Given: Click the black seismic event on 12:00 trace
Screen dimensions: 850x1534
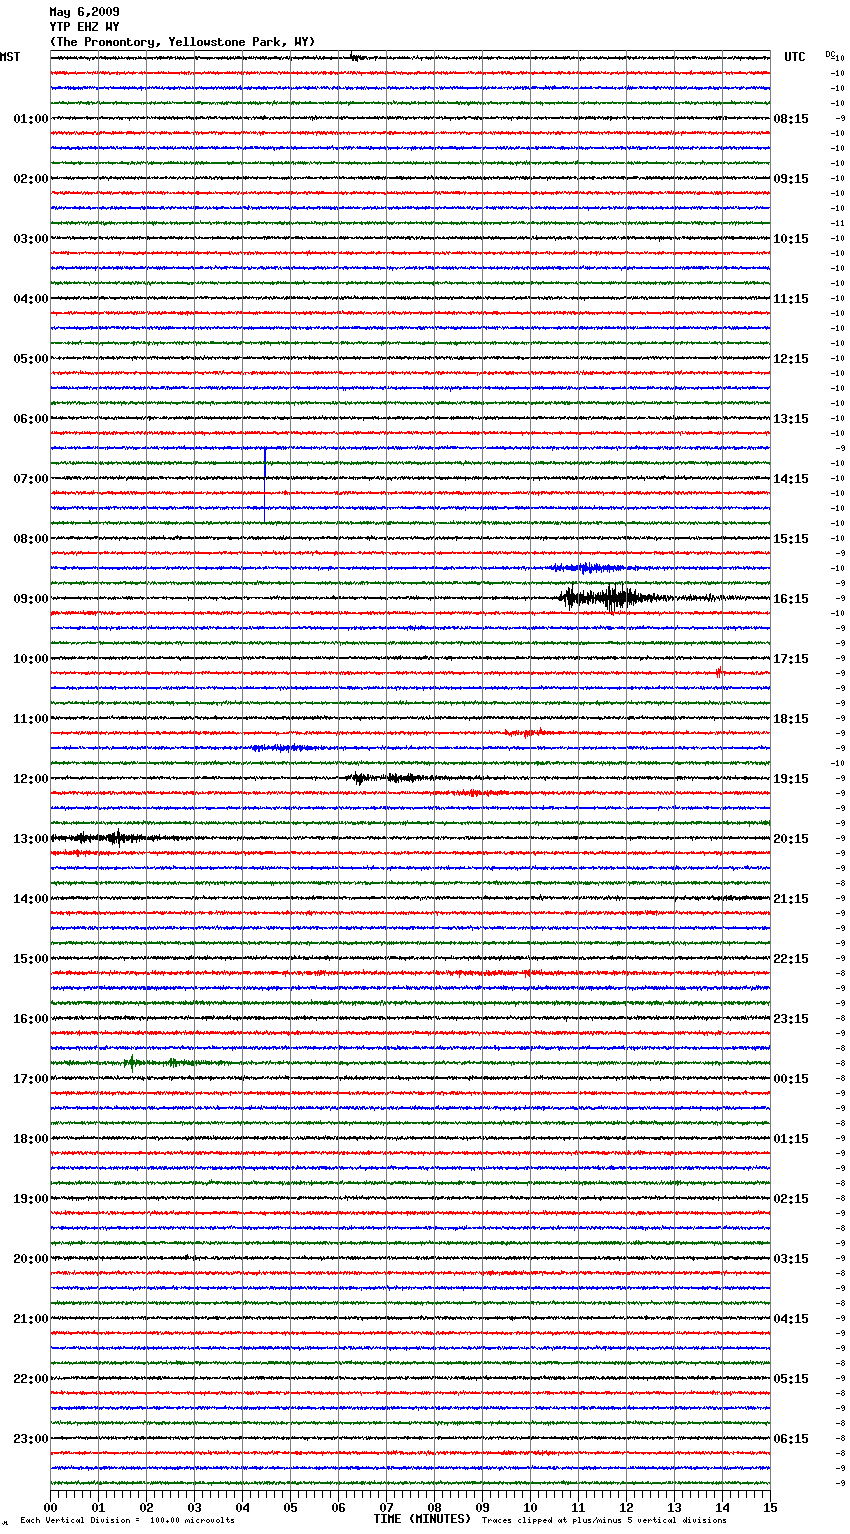Looking at the screenshot, I should [390, 777].
